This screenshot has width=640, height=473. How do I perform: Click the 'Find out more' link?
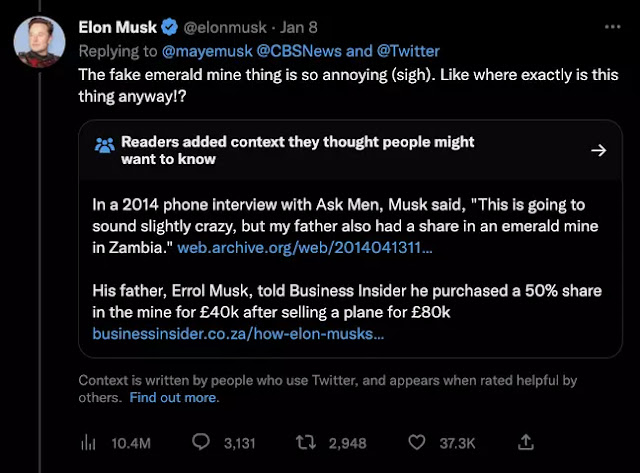[x=174, y=397]
